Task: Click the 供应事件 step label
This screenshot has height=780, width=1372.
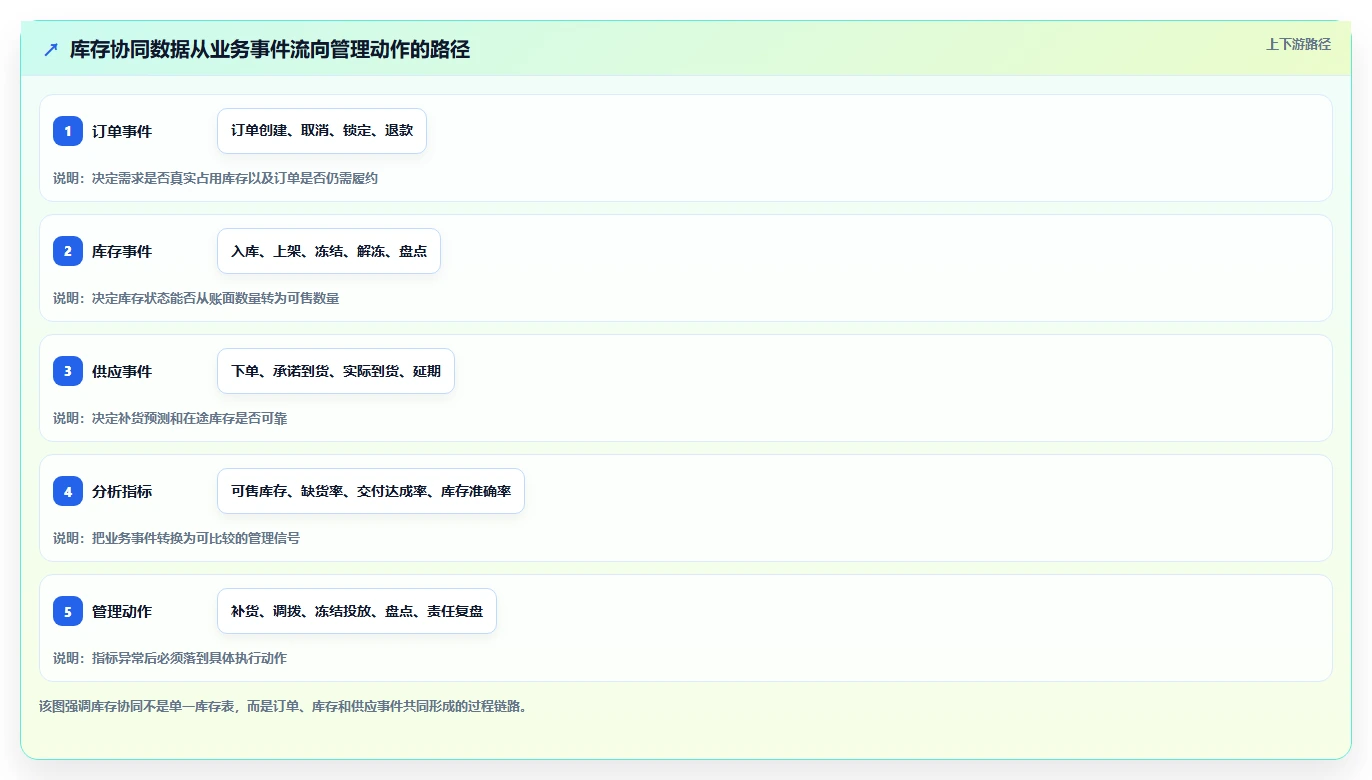Action: pyautogui.click(x=122, y=371)
